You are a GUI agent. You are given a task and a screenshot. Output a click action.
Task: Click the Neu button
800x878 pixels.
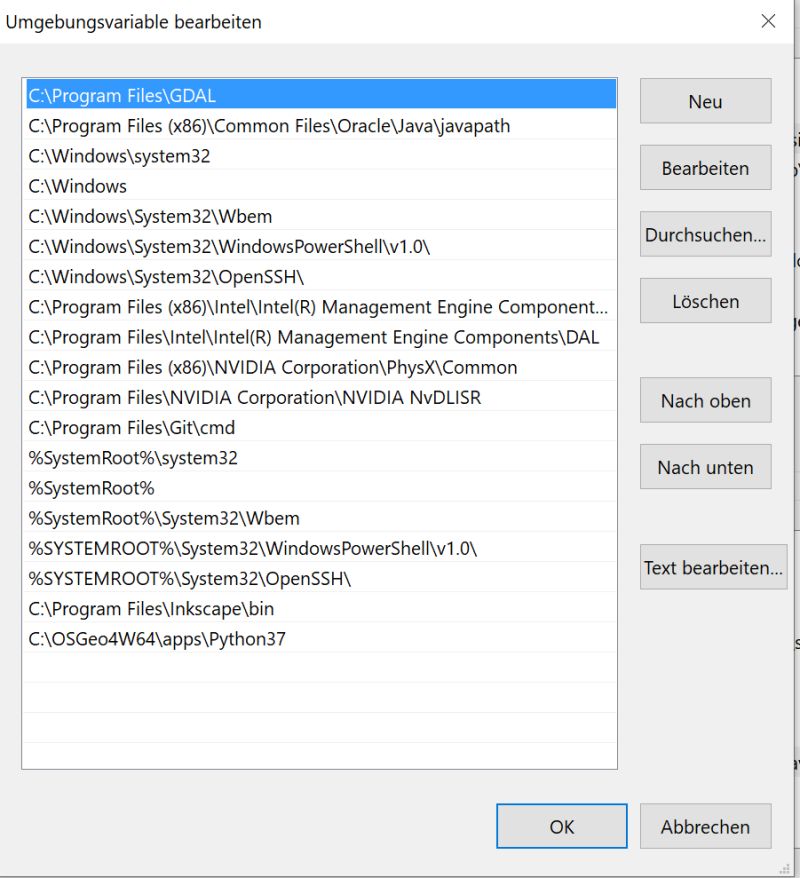coord(705,101)
